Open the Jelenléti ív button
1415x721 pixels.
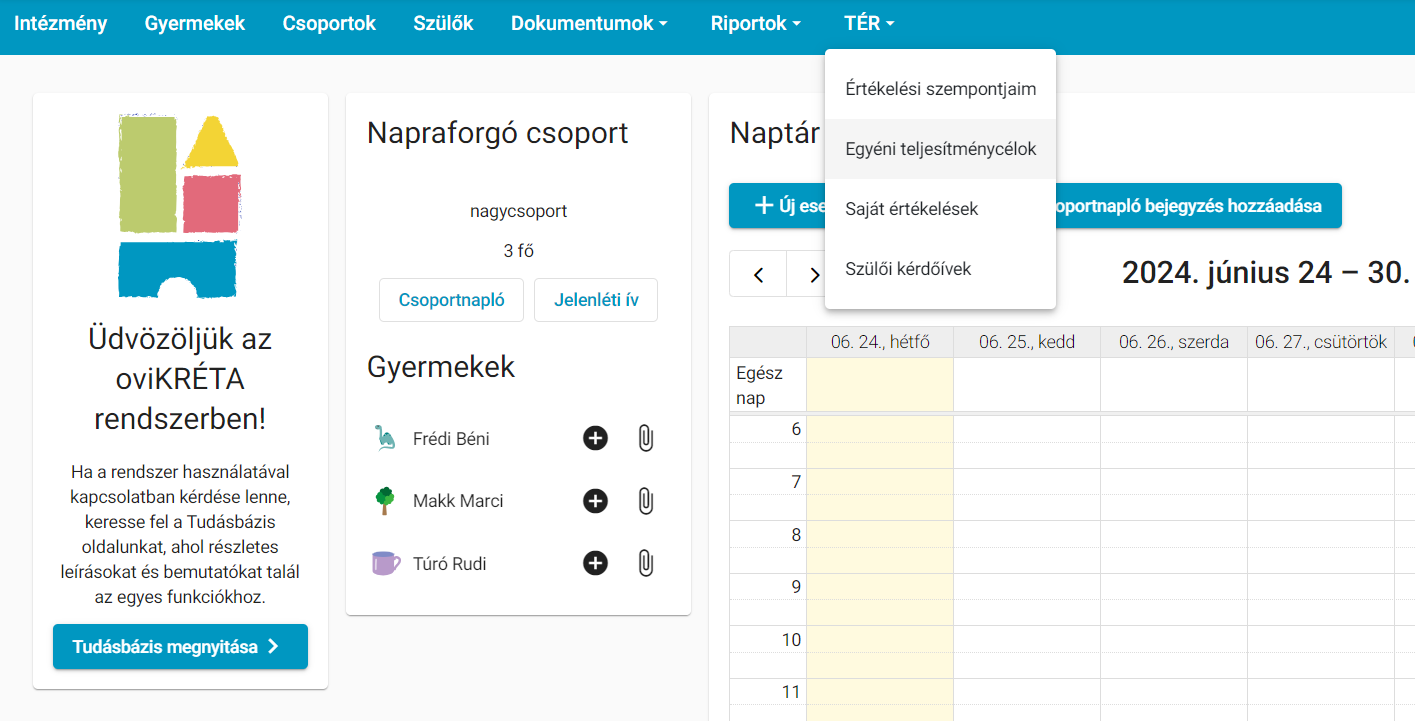(x=596, y=300)
